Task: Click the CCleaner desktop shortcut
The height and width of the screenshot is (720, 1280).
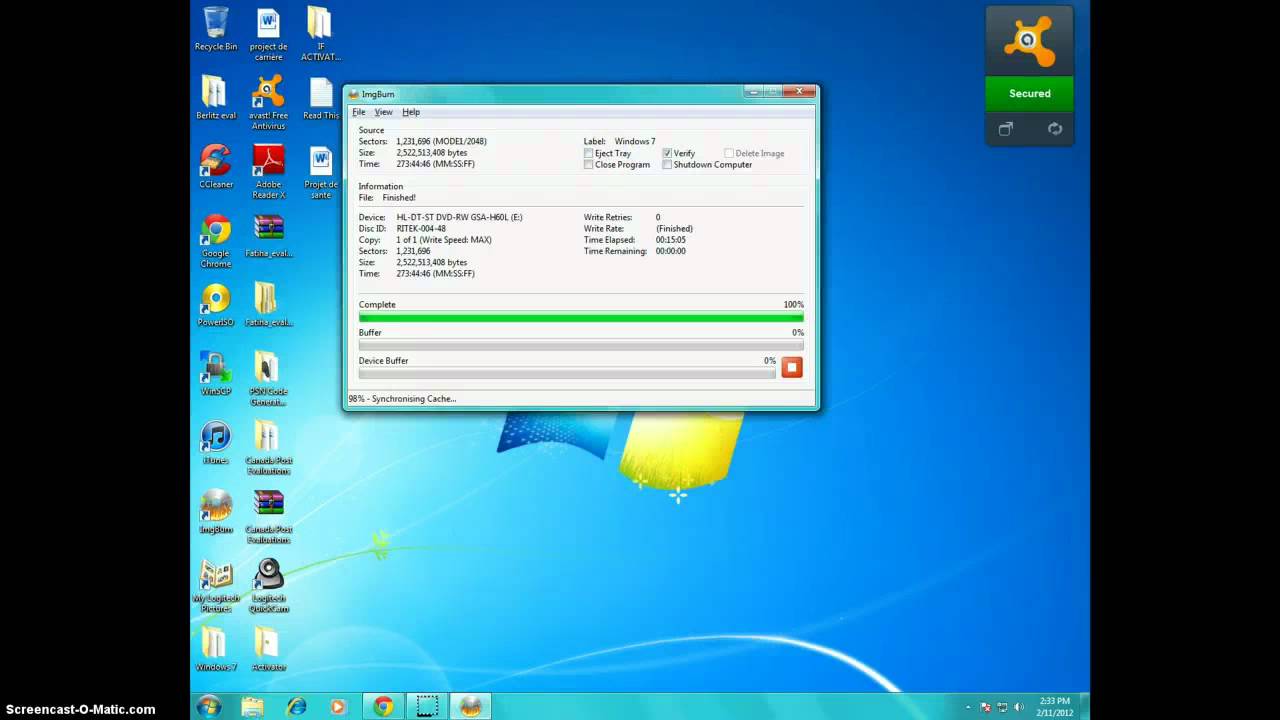Action: point(216,167)
